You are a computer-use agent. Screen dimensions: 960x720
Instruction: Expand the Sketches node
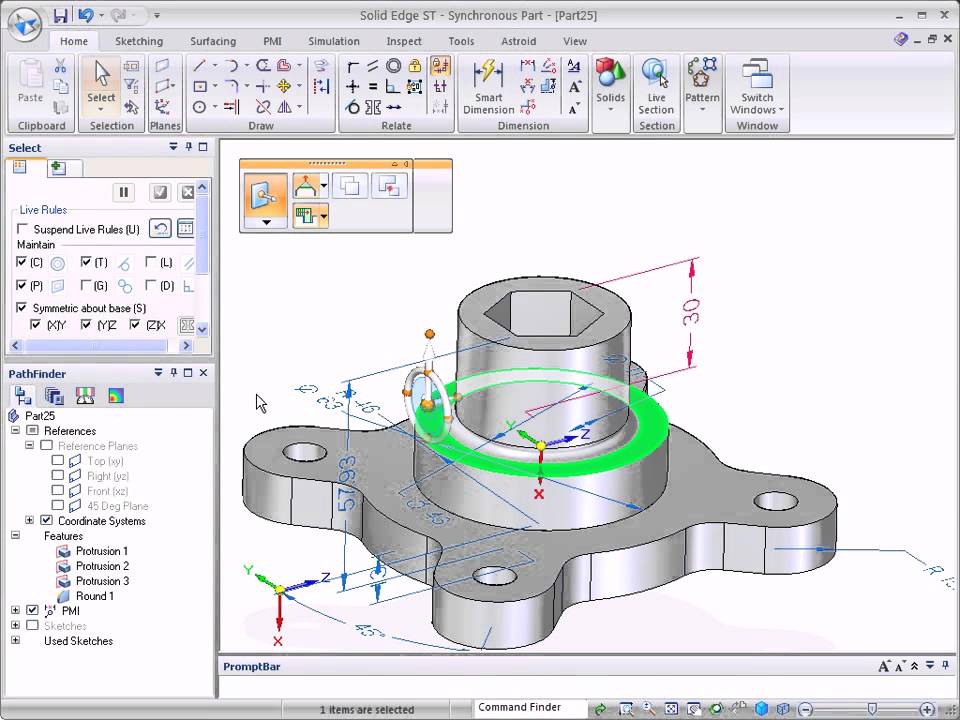pyautogui.click(x=15, y=626)
